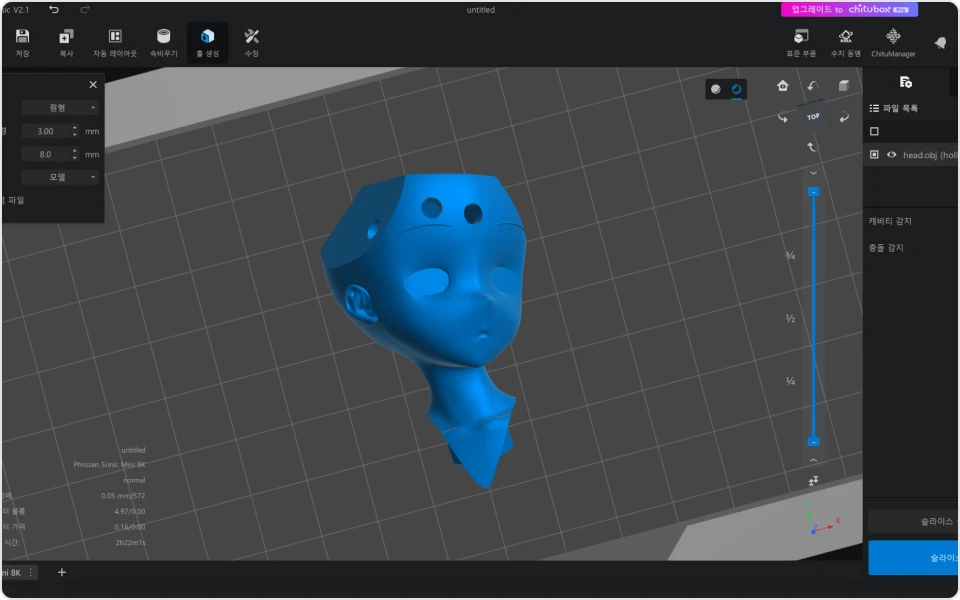Screen dimensions: 960x600
Task: Select head.obj in the file list
Action: click(929, 155)
